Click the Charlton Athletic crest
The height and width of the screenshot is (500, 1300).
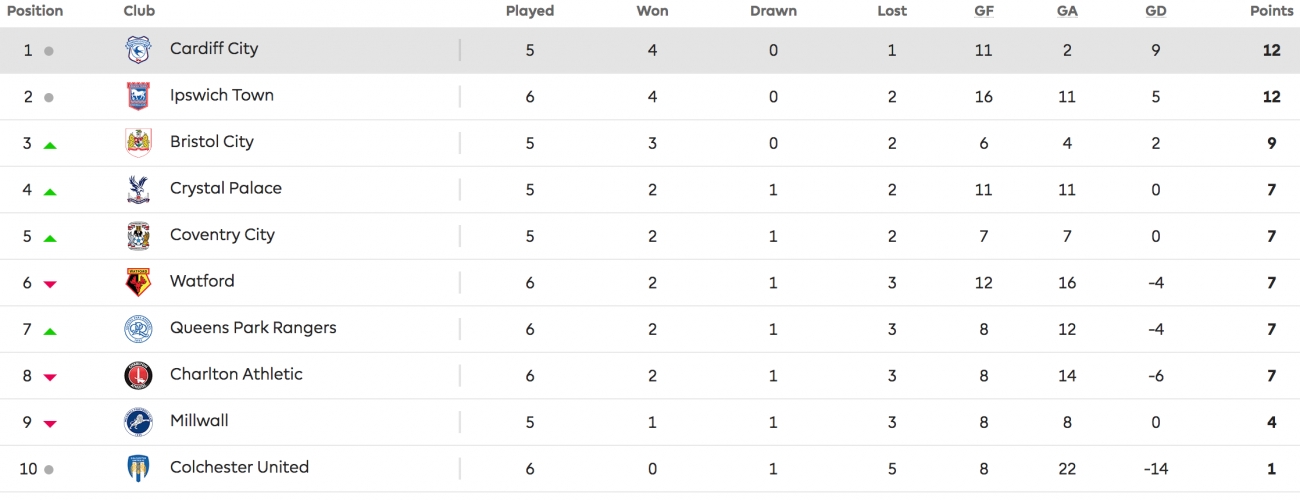coord(138,375)
